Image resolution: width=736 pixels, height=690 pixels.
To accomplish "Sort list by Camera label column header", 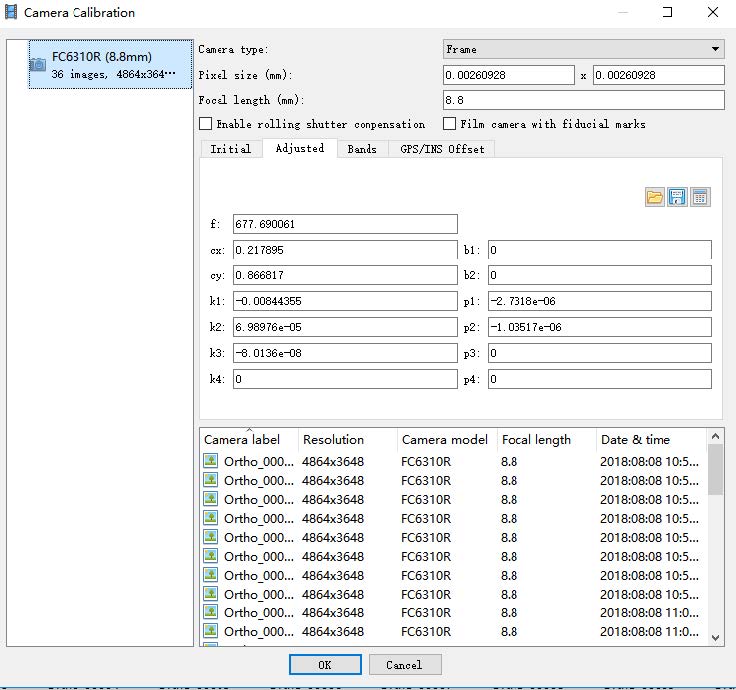I will point(242,440).
